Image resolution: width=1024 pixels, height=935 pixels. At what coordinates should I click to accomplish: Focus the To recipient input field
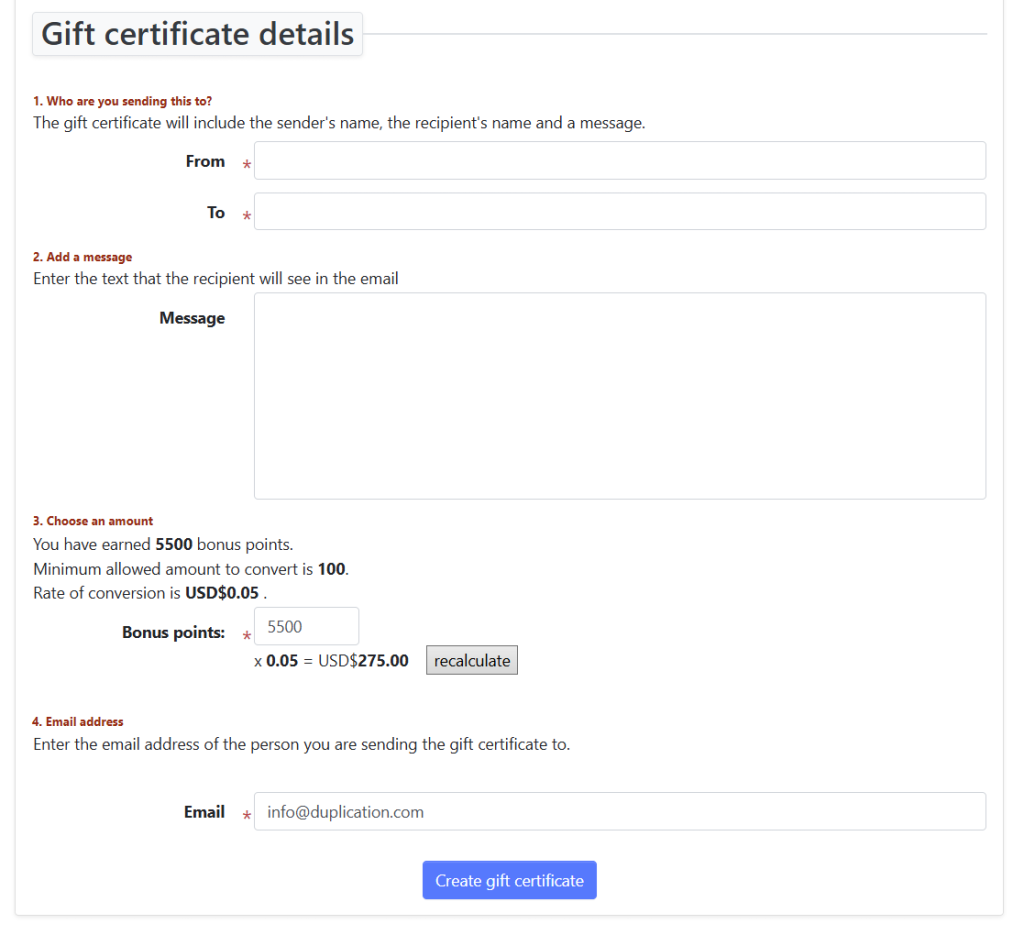(619, 212)
